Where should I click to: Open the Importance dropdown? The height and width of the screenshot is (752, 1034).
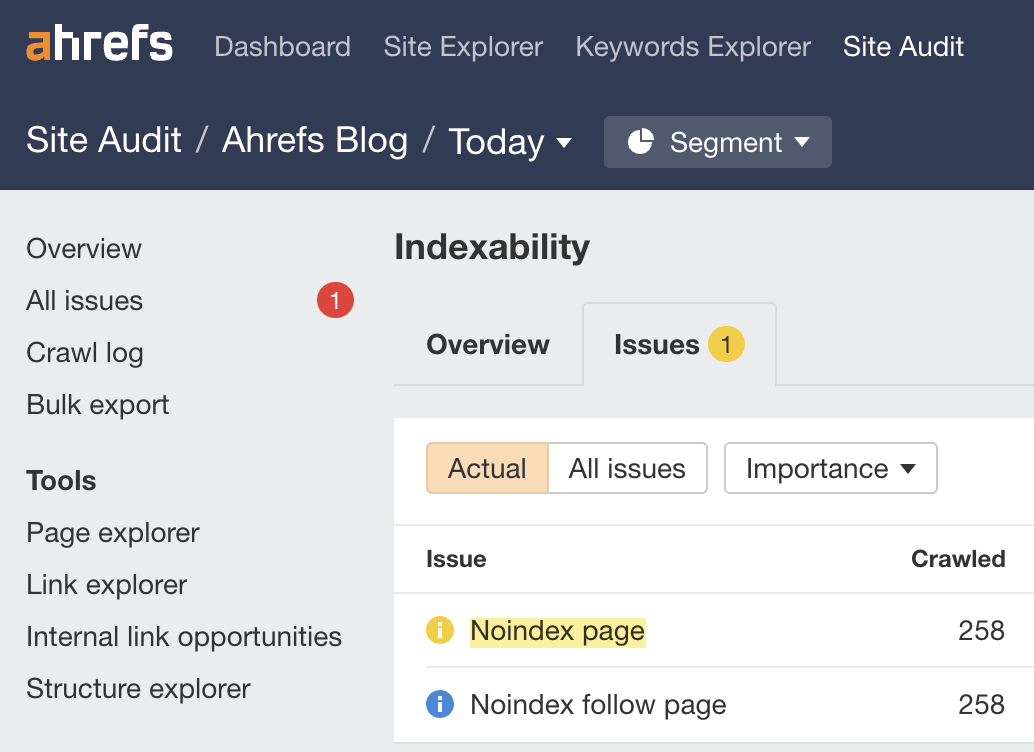(830, 468)
